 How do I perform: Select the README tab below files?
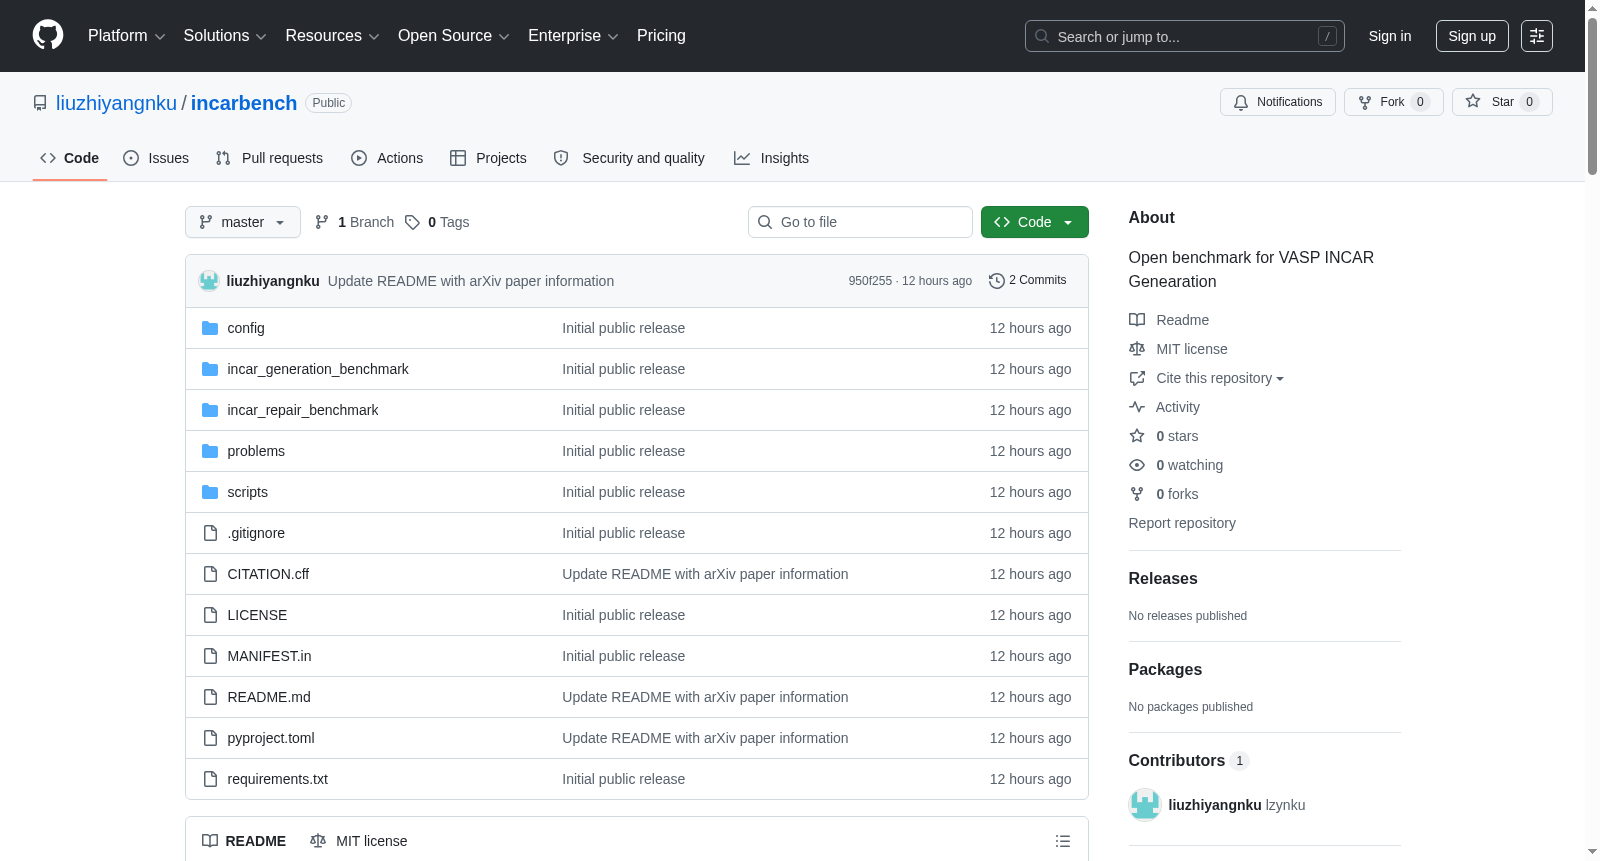(x=244, y=841)
